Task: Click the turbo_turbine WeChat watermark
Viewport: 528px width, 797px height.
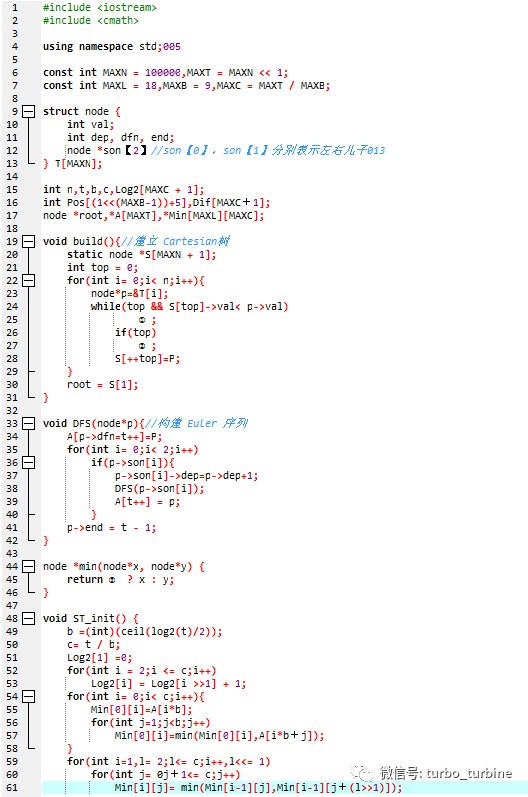Action: (430, 773)
